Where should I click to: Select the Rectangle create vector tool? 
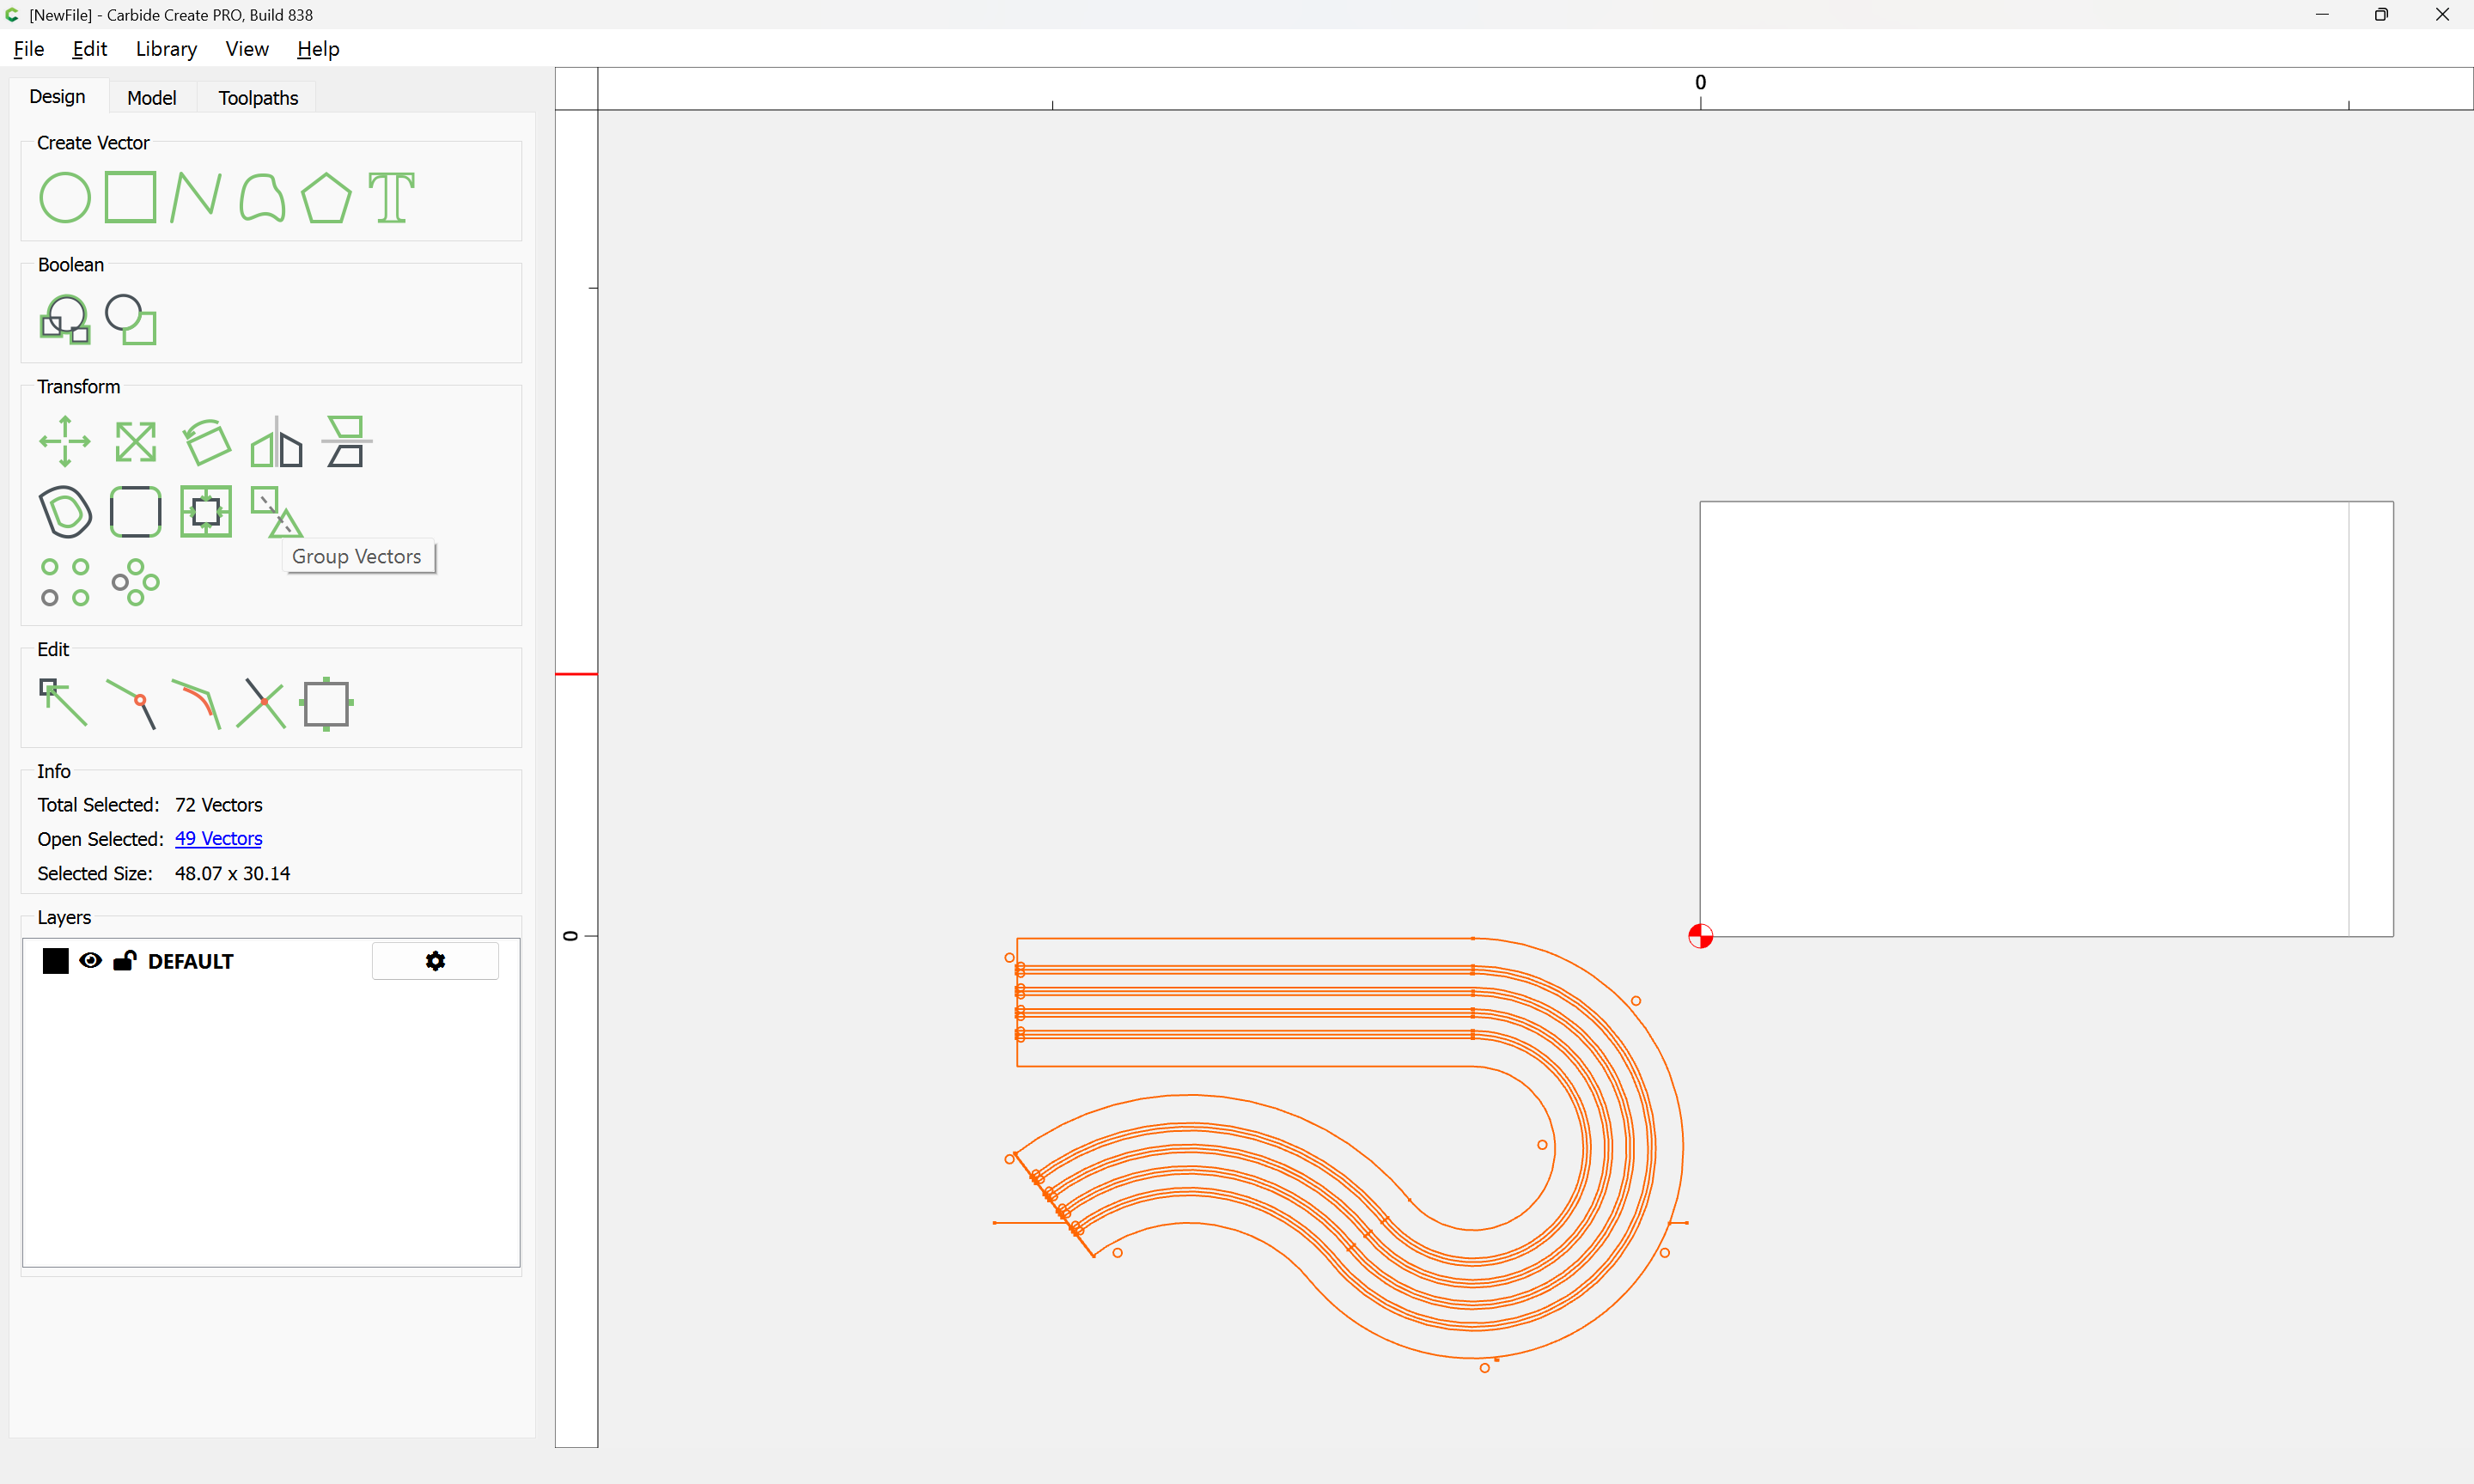tap(130, 197)
